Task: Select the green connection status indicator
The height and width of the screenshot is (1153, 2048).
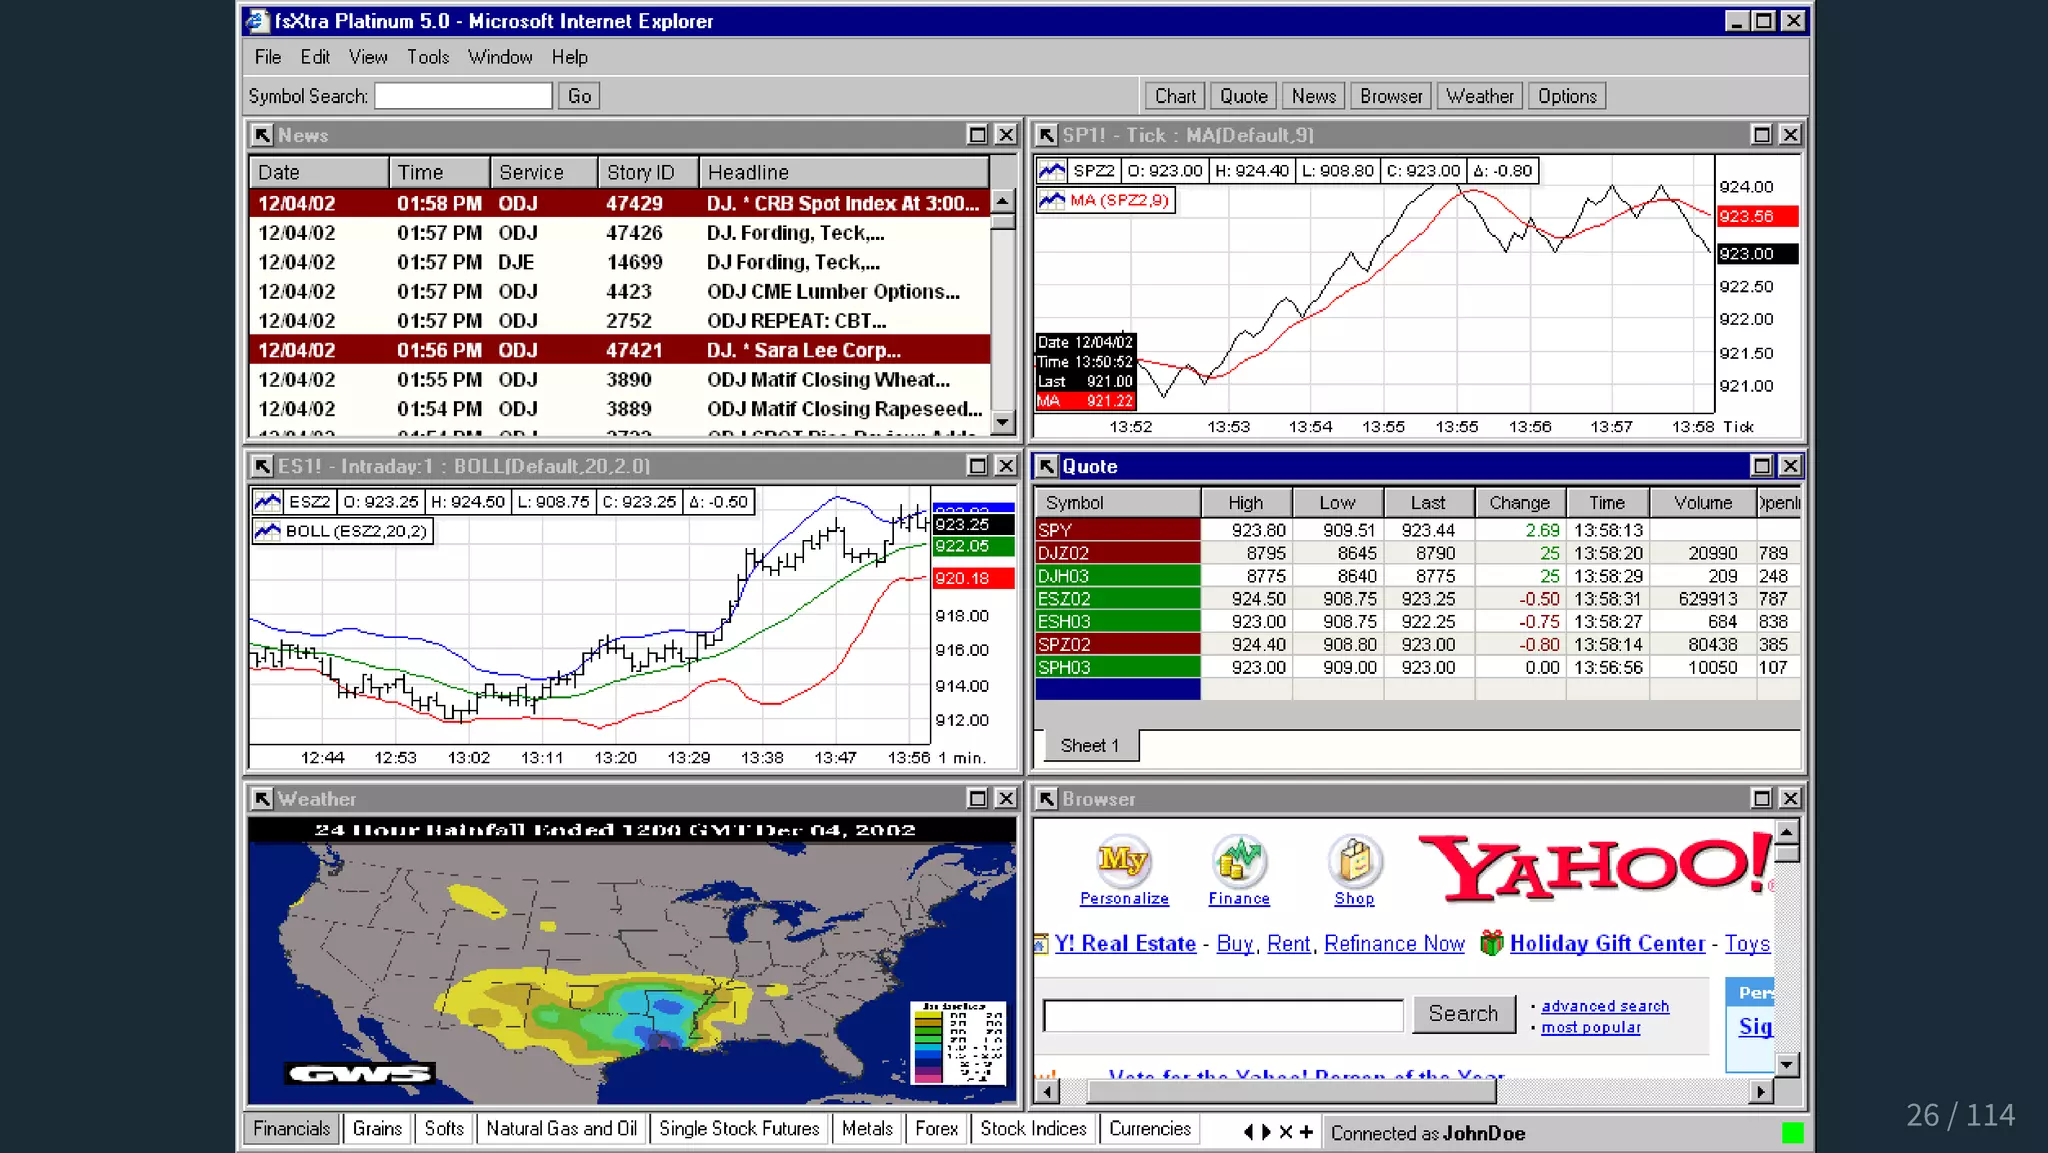Action: [1792, 1132]
